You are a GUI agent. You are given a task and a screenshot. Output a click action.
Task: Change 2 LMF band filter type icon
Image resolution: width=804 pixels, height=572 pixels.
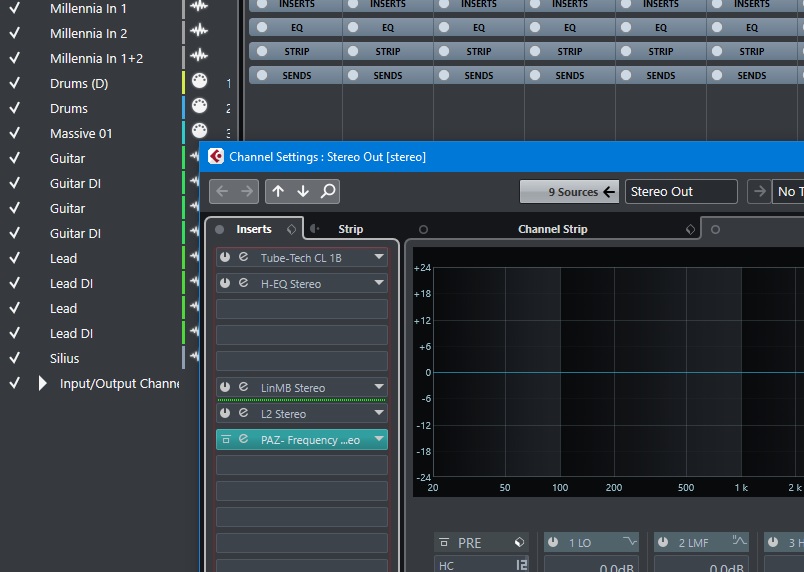click(739, 541)
